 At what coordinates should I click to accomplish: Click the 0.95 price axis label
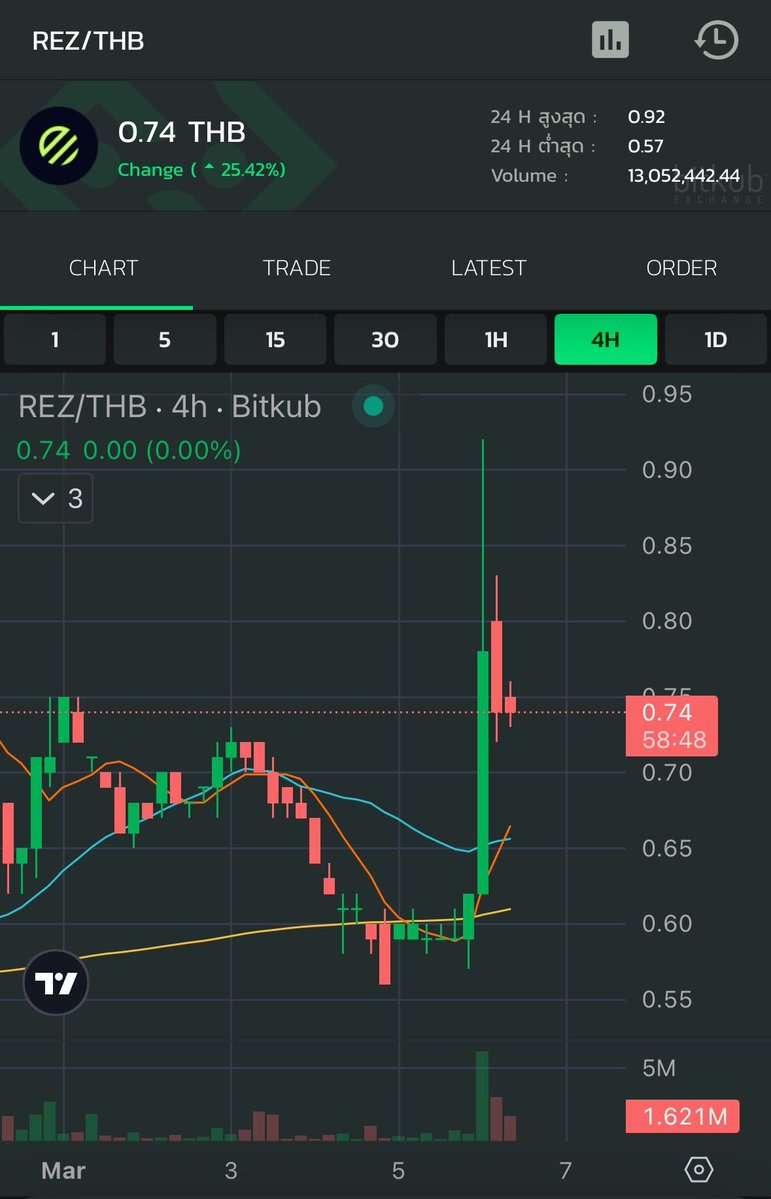[x=667, y=395]
